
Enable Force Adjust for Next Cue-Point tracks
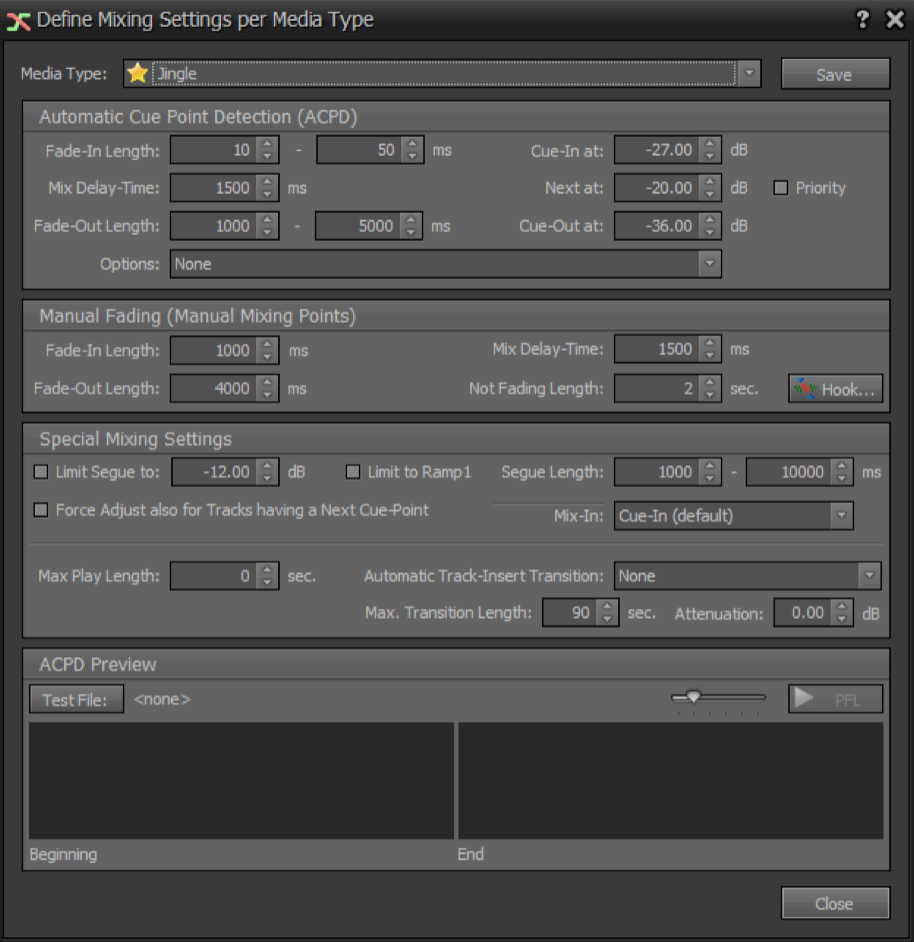click(41, 510)
